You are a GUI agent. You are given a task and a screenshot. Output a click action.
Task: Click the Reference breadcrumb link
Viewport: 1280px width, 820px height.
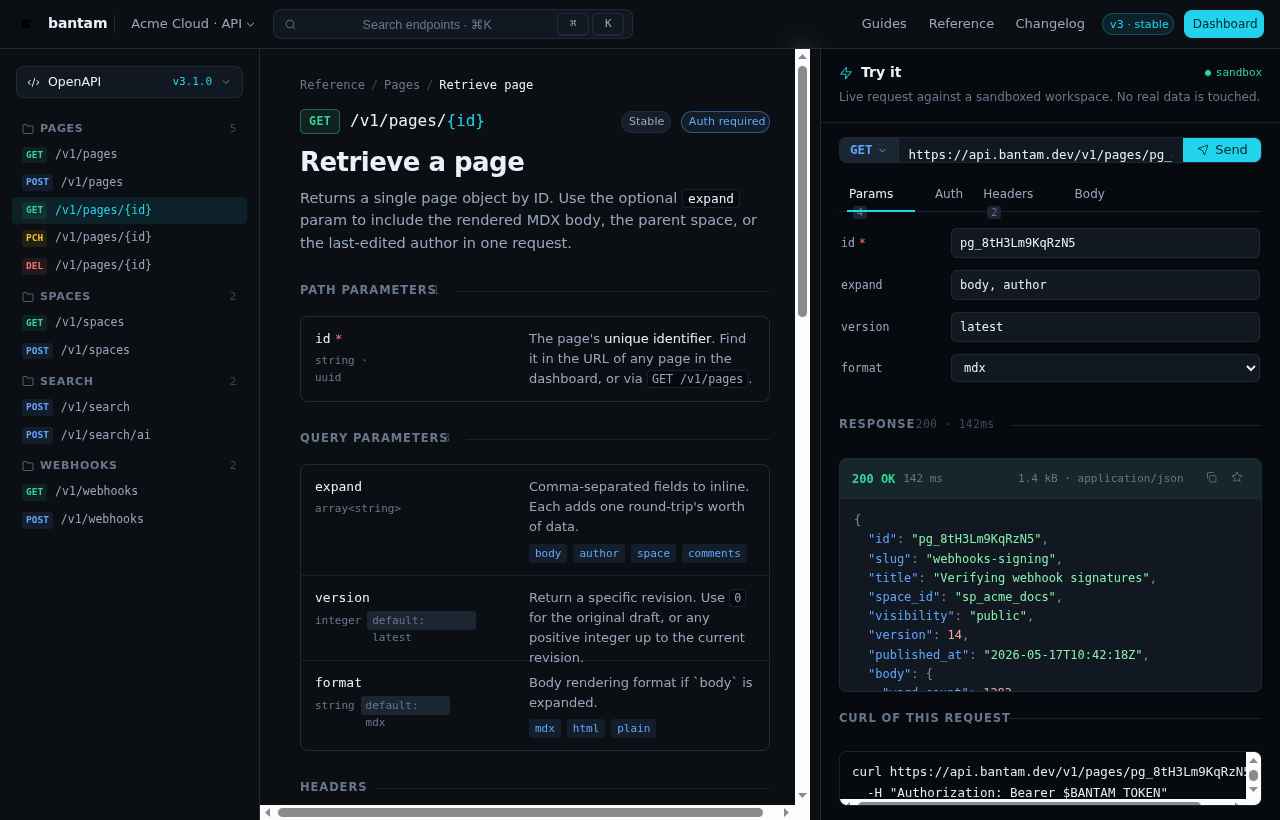tap(332, 85)
